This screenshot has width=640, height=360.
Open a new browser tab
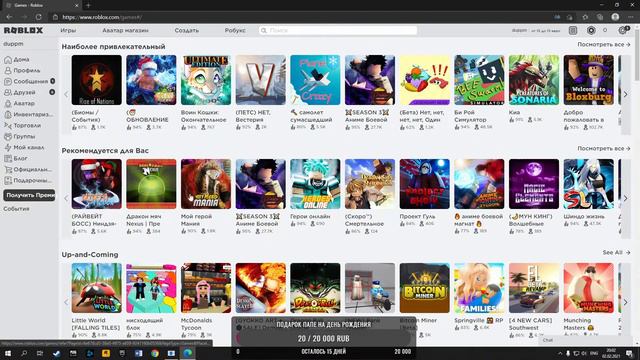point(88,5)
